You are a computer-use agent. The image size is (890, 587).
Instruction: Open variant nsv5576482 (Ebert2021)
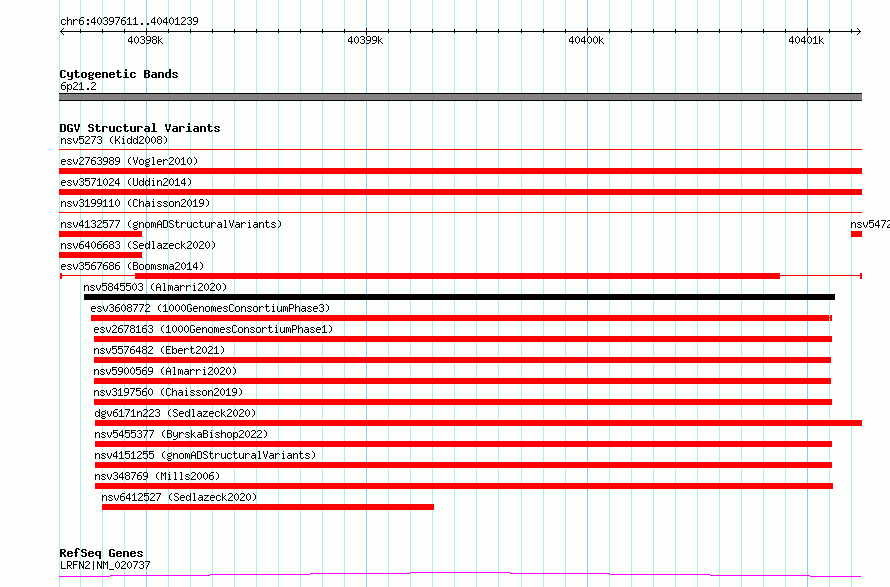[159, 350]
